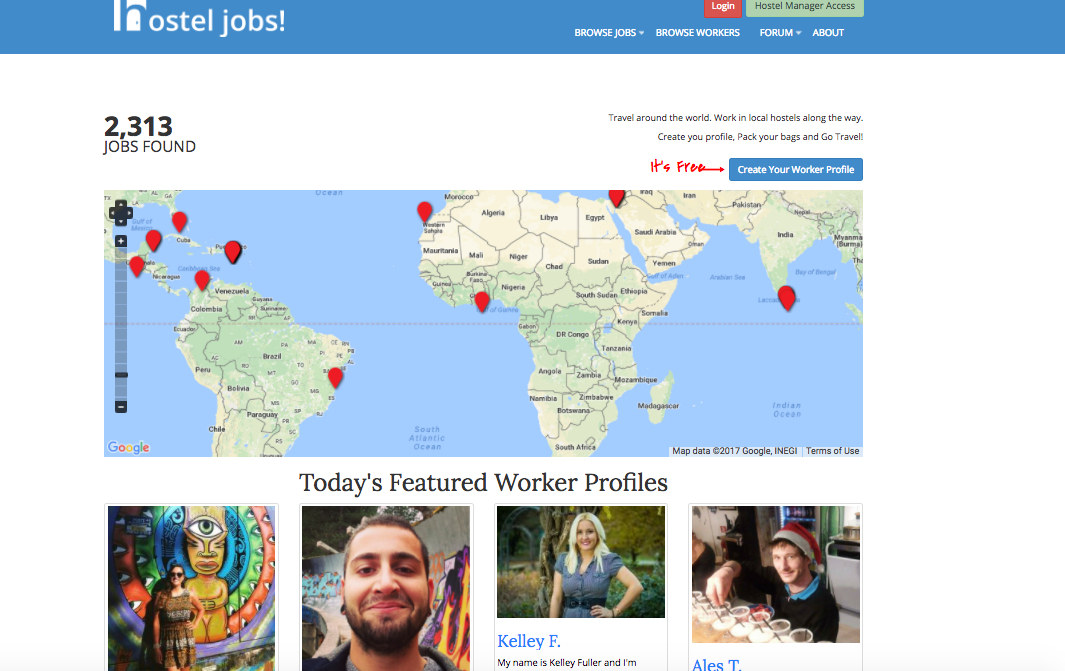Open Kelley F. profile photo

(581, 562)
